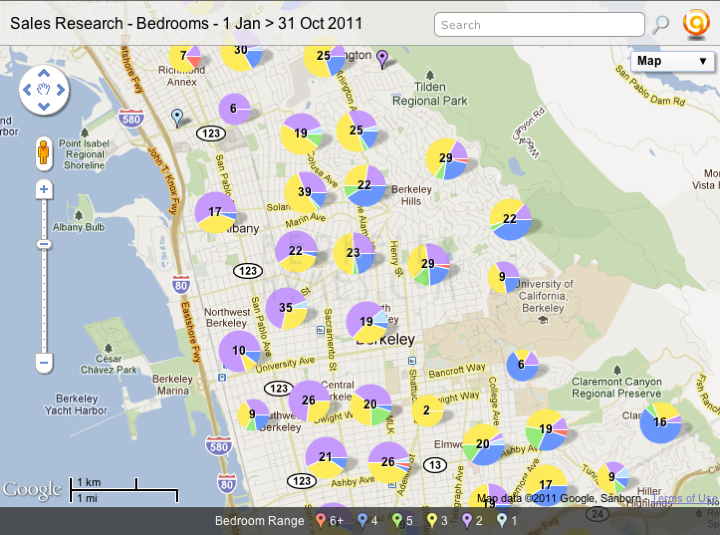Zoom out with the minus button
The width and height of the screenshot is (720, 535).
click(44, 363)
